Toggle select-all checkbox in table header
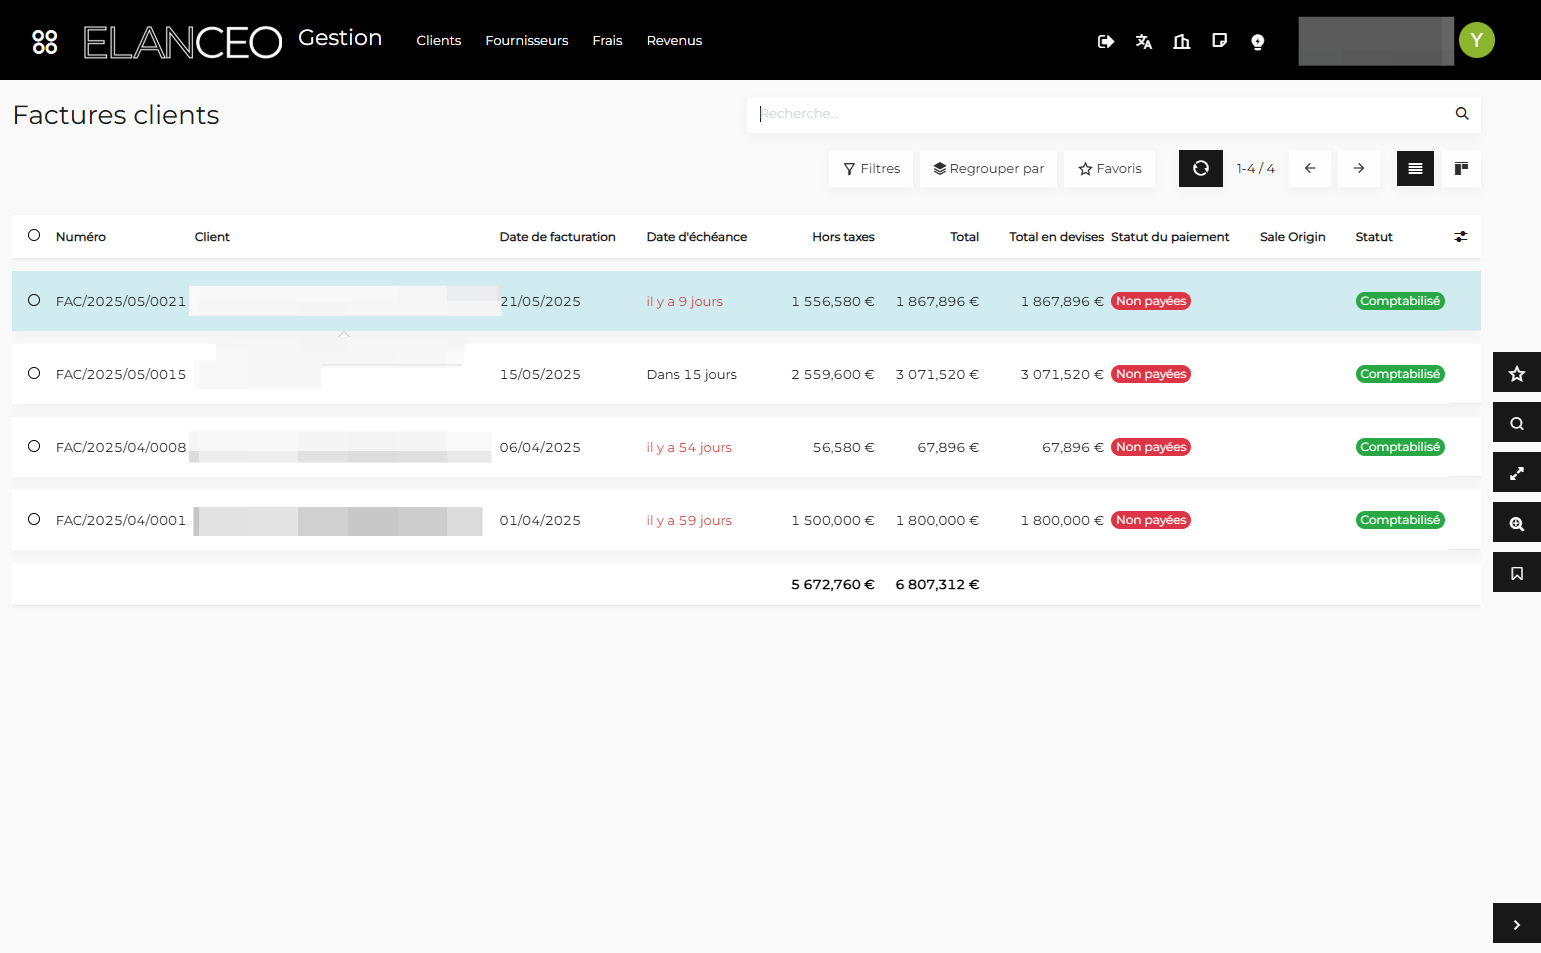Screen dimensions: 1541x953 point(34,236)
